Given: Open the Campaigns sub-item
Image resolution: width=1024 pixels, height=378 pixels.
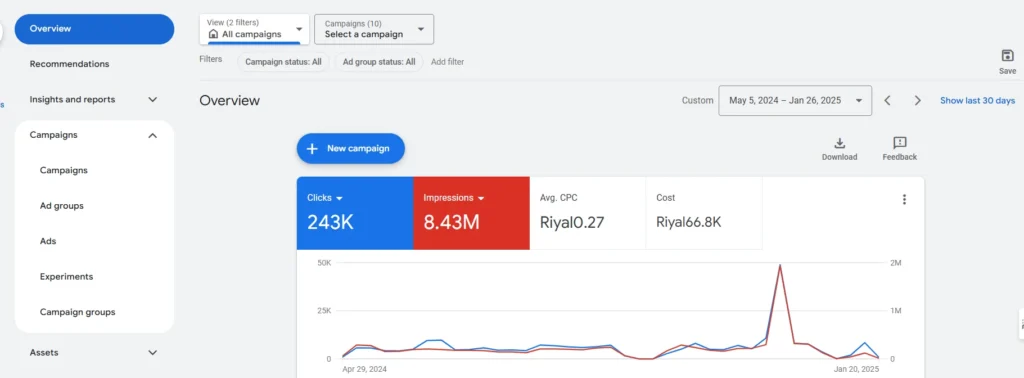Looking at the screenshot, I should pos(63,170).
